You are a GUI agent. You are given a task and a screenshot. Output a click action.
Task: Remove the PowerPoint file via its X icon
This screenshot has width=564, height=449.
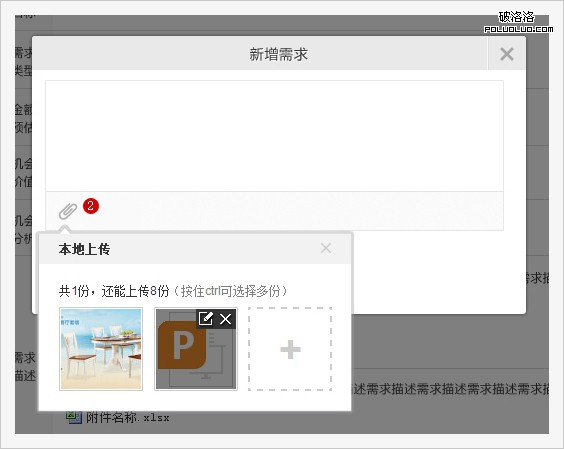click(226, 319)
